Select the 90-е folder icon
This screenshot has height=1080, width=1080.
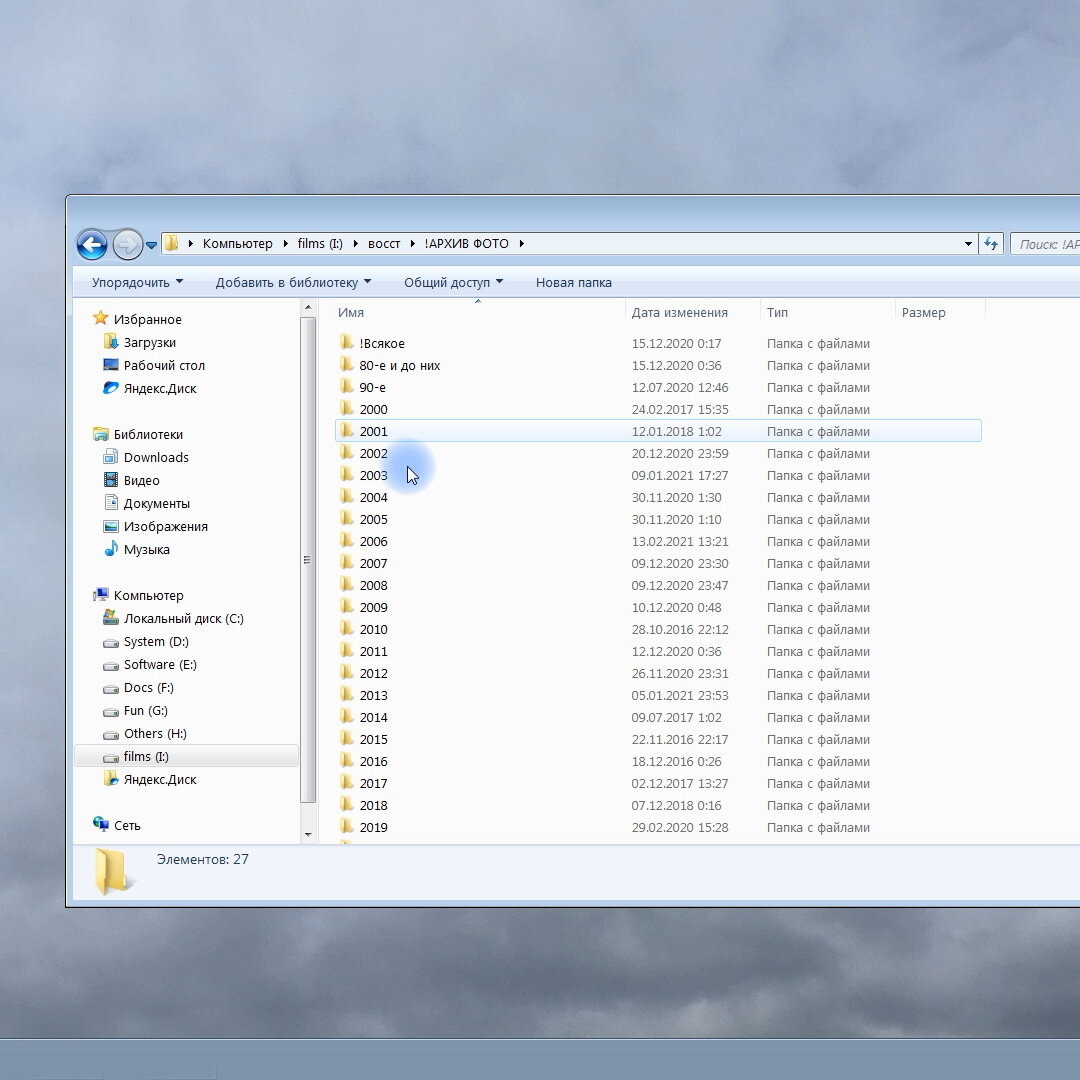tap(347, 386)
